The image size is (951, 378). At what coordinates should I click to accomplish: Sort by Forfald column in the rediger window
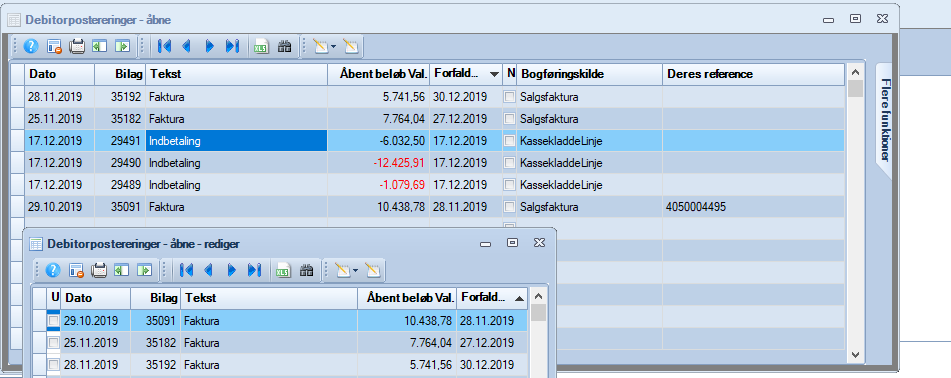coord(492,298)
